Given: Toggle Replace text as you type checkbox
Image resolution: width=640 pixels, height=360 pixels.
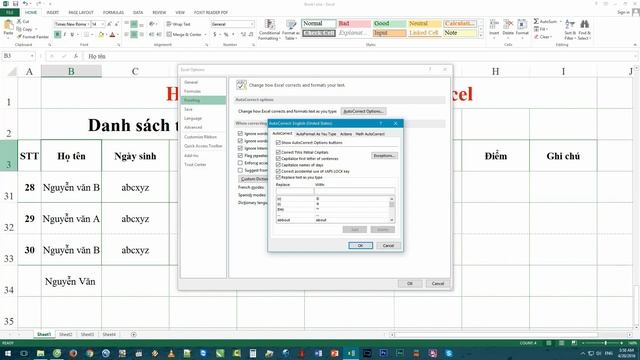Looking at the screenshot, I should click(278, 178).
